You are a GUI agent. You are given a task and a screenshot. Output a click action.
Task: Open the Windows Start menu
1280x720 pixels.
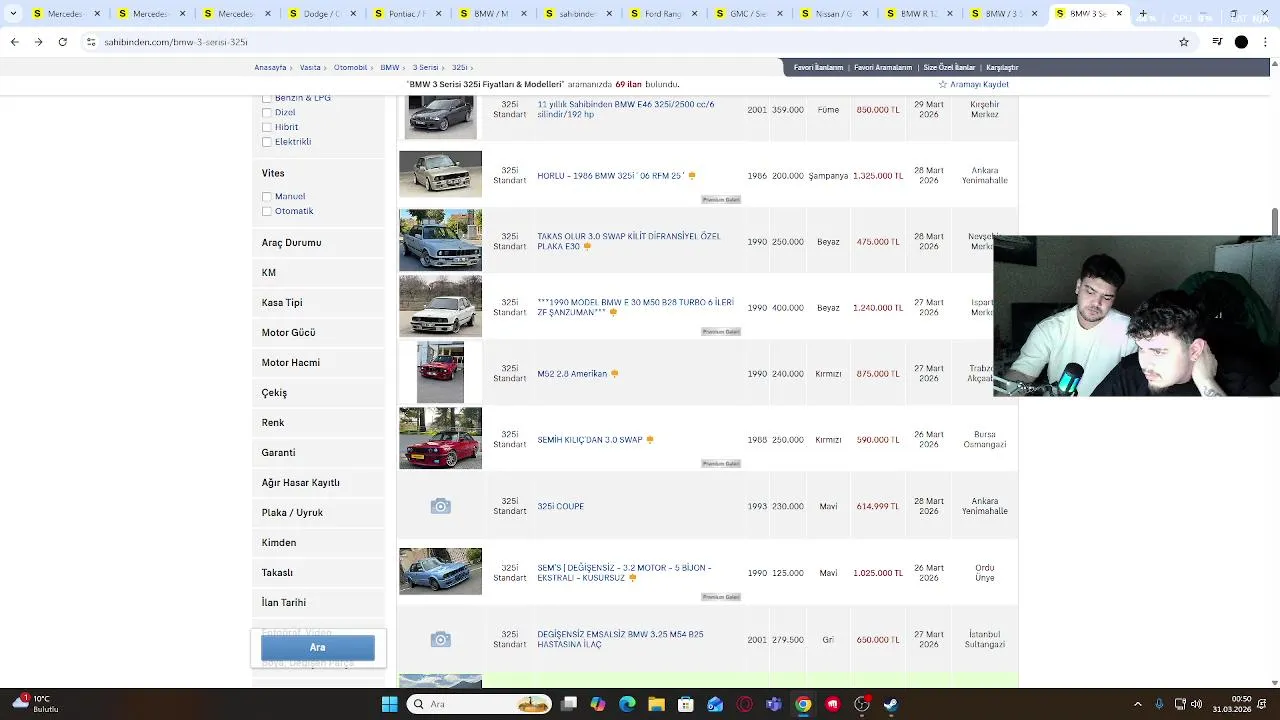tap(389, 704)
